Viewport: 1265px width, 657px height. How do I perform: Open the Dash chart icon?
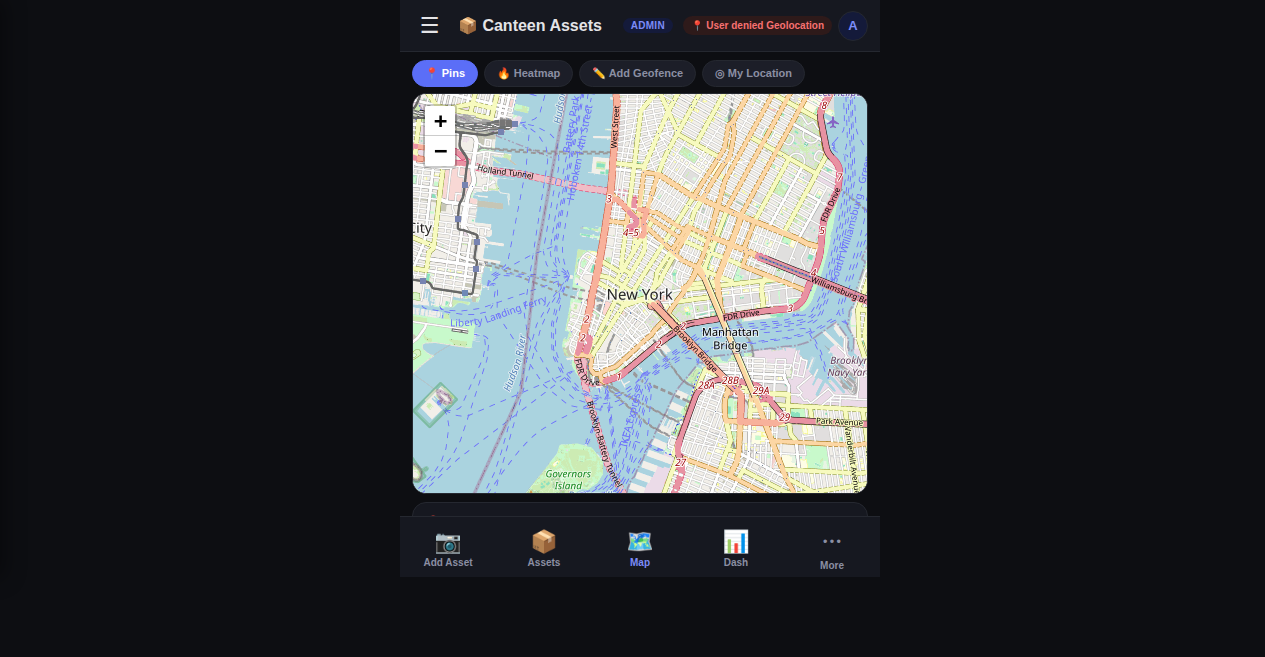(x=736, y=542)
